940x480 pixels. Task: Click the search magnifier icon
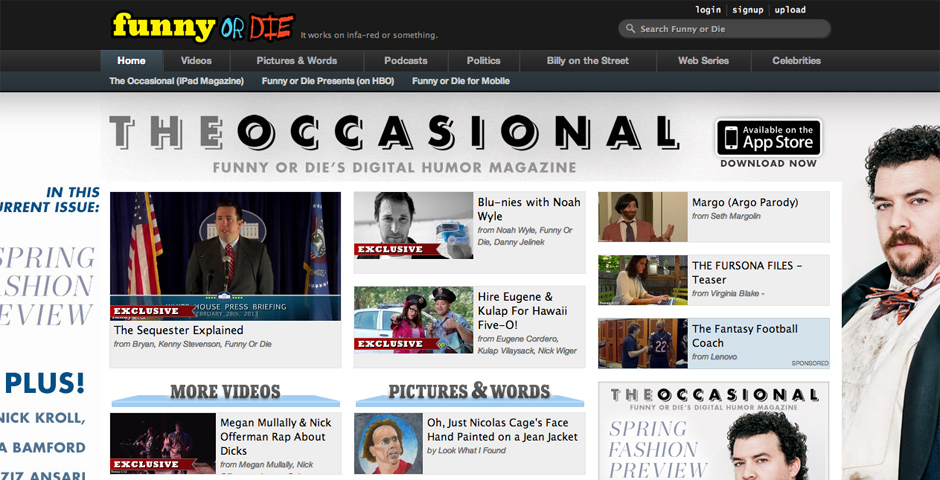(x=630, y=29)
